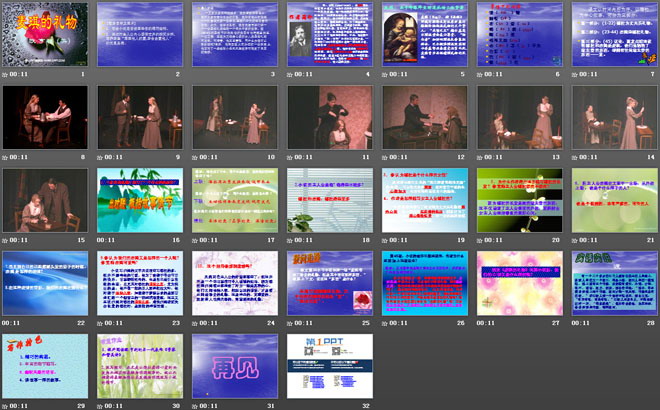Click the transition star icon under slide 7
Screen dimensions: 660x410
(574, 75)
